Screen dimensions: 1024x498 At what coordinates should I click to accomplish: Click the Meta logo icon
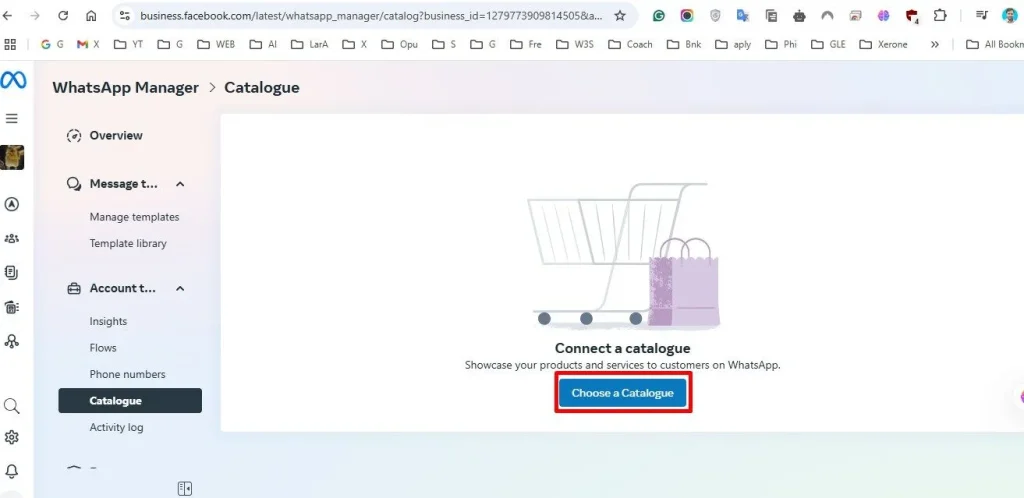[x=13, y=80]
